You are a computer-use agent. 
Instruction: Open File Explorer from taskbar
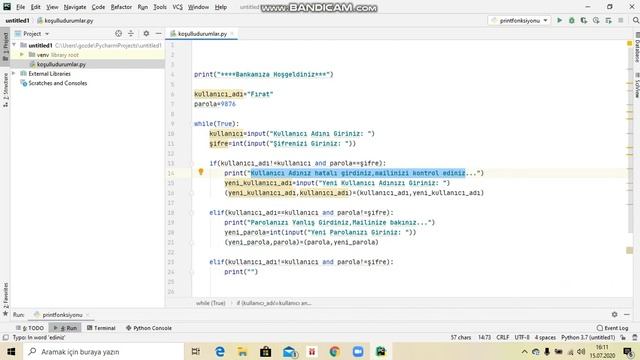click(x=242, y=351)
